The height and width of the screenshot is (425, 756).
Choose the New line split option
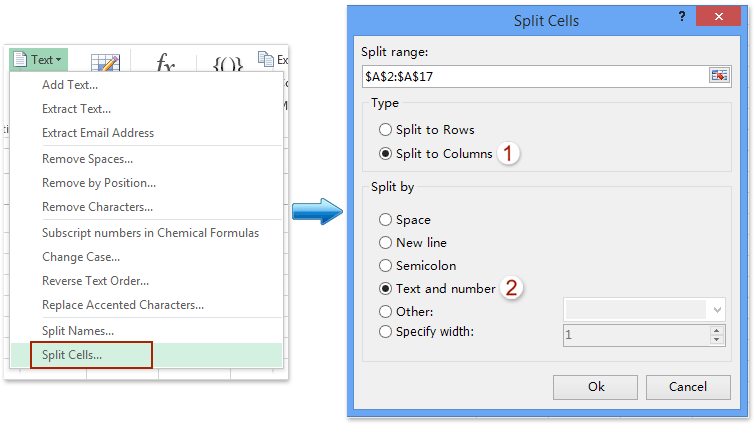tap(386, 243)
